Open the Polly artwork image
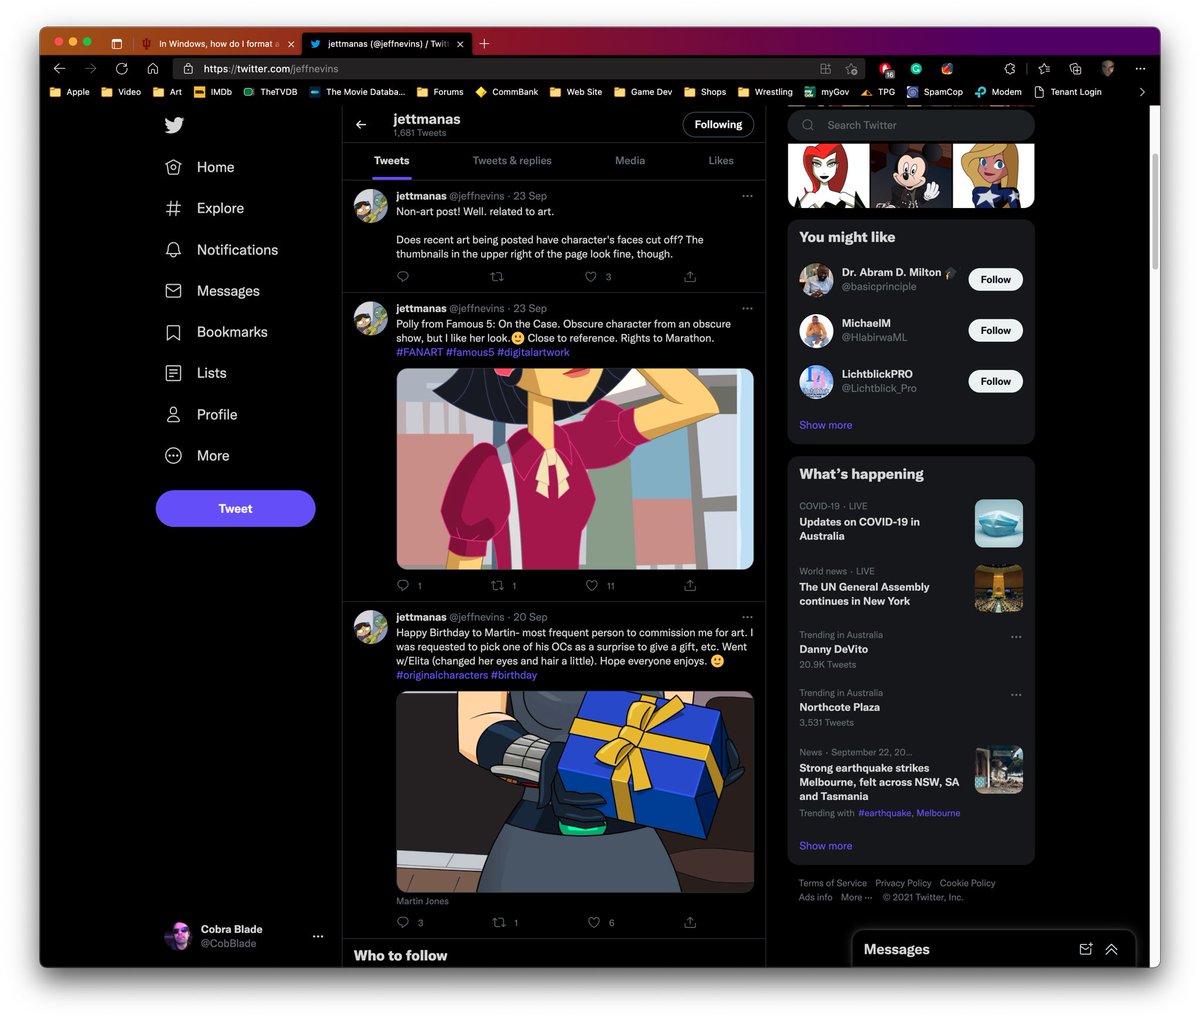Viewport: 1200px width, 1020px height. (575, 469)
